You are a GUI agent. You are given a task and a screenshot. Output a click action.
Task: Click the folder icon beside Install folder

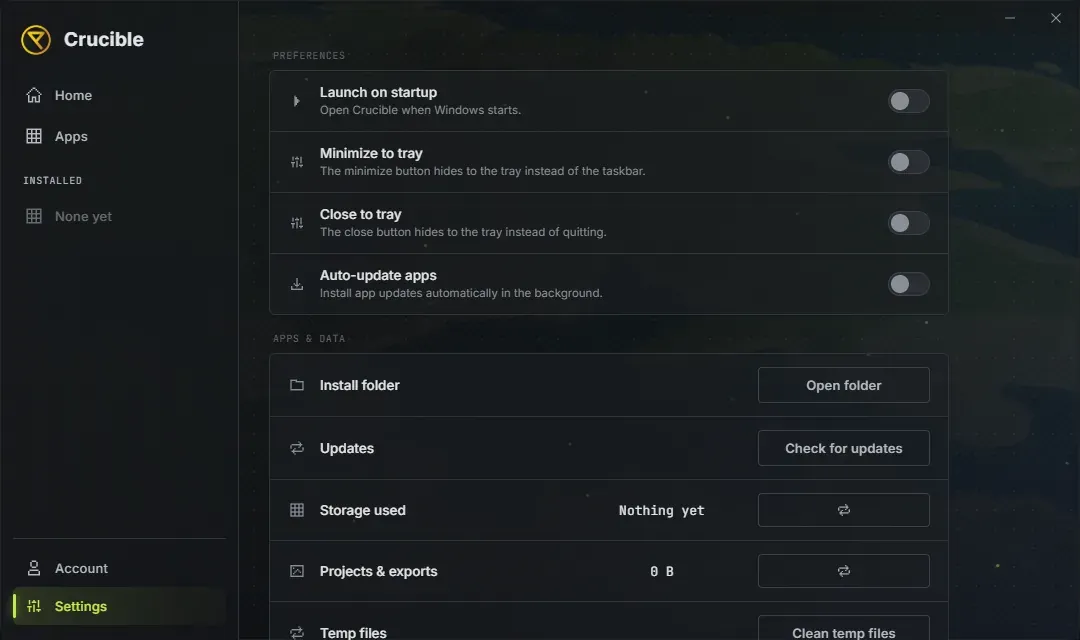pyautogui.click(x=297, y=385)
